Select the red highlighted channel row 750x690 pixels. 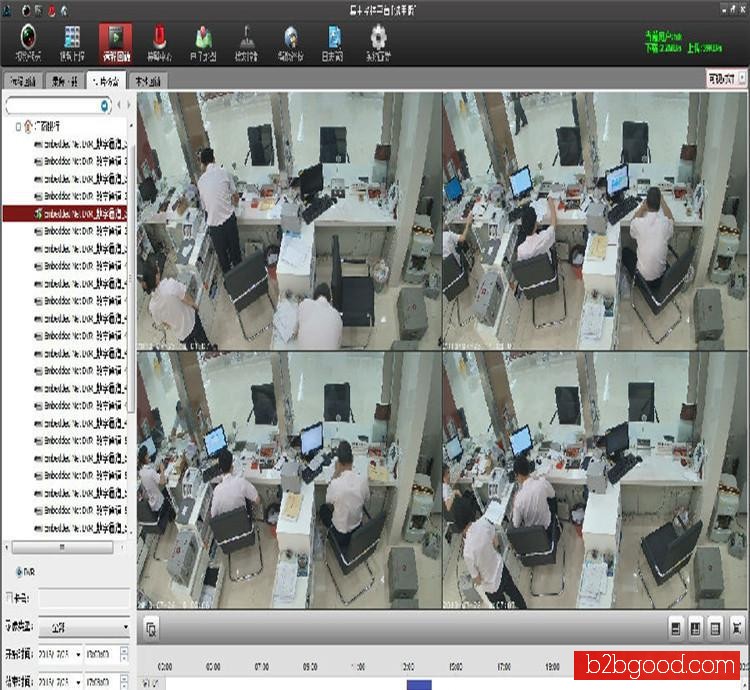(65, 214)
